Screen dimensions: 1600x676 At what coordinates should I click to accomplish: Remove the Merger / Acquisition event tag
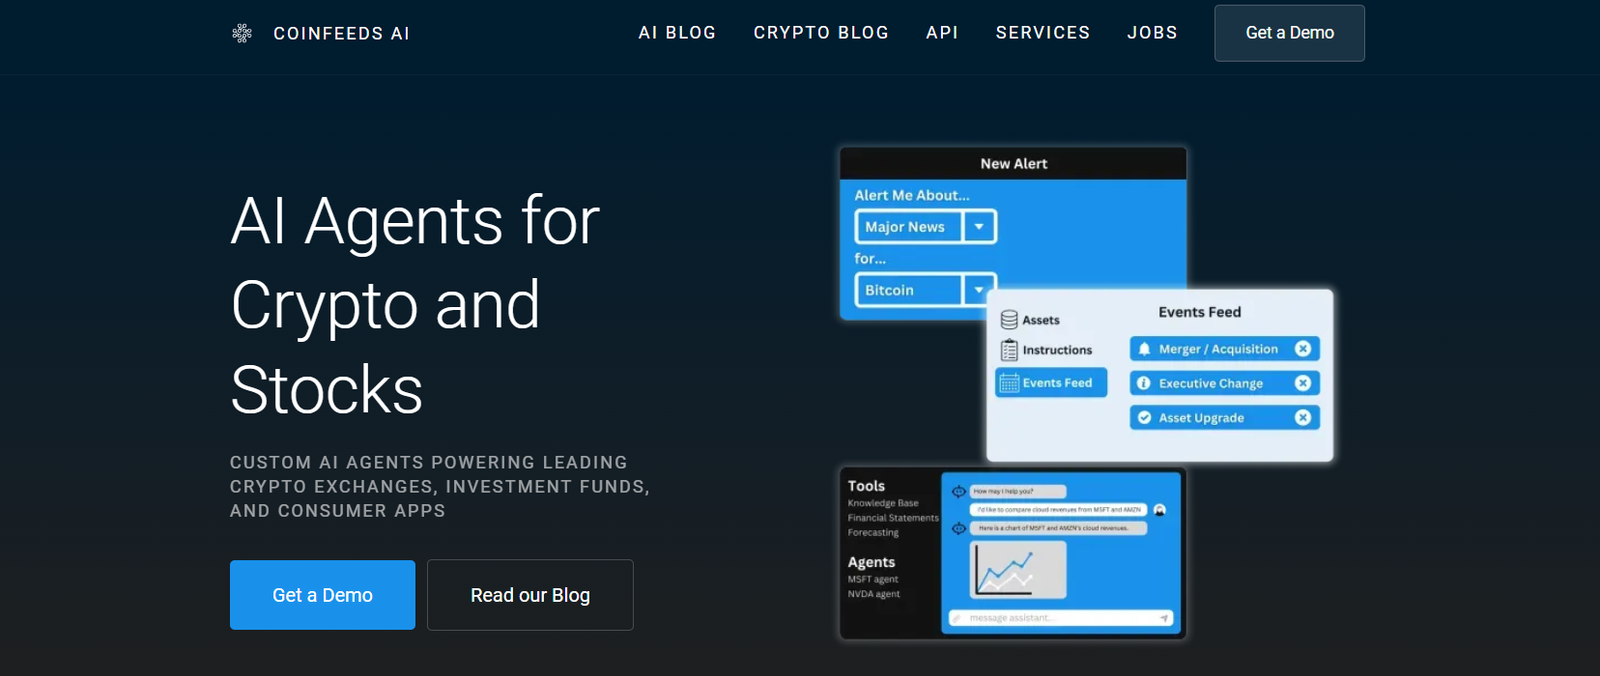pyautogui.click(x=1302, y=349)
